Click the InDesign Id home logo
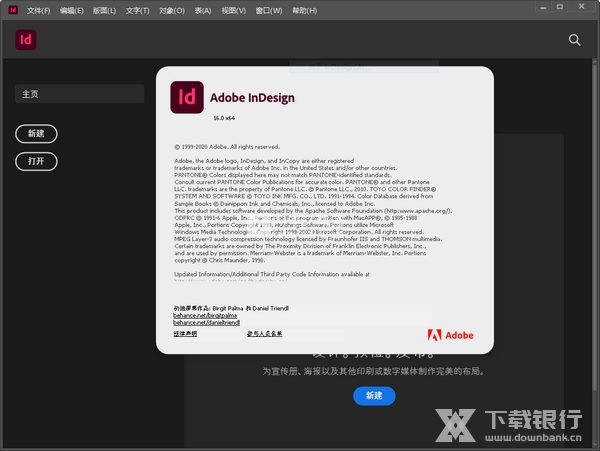Image resolution: width=600 pixels, height=451 pixels. (26, 40)
